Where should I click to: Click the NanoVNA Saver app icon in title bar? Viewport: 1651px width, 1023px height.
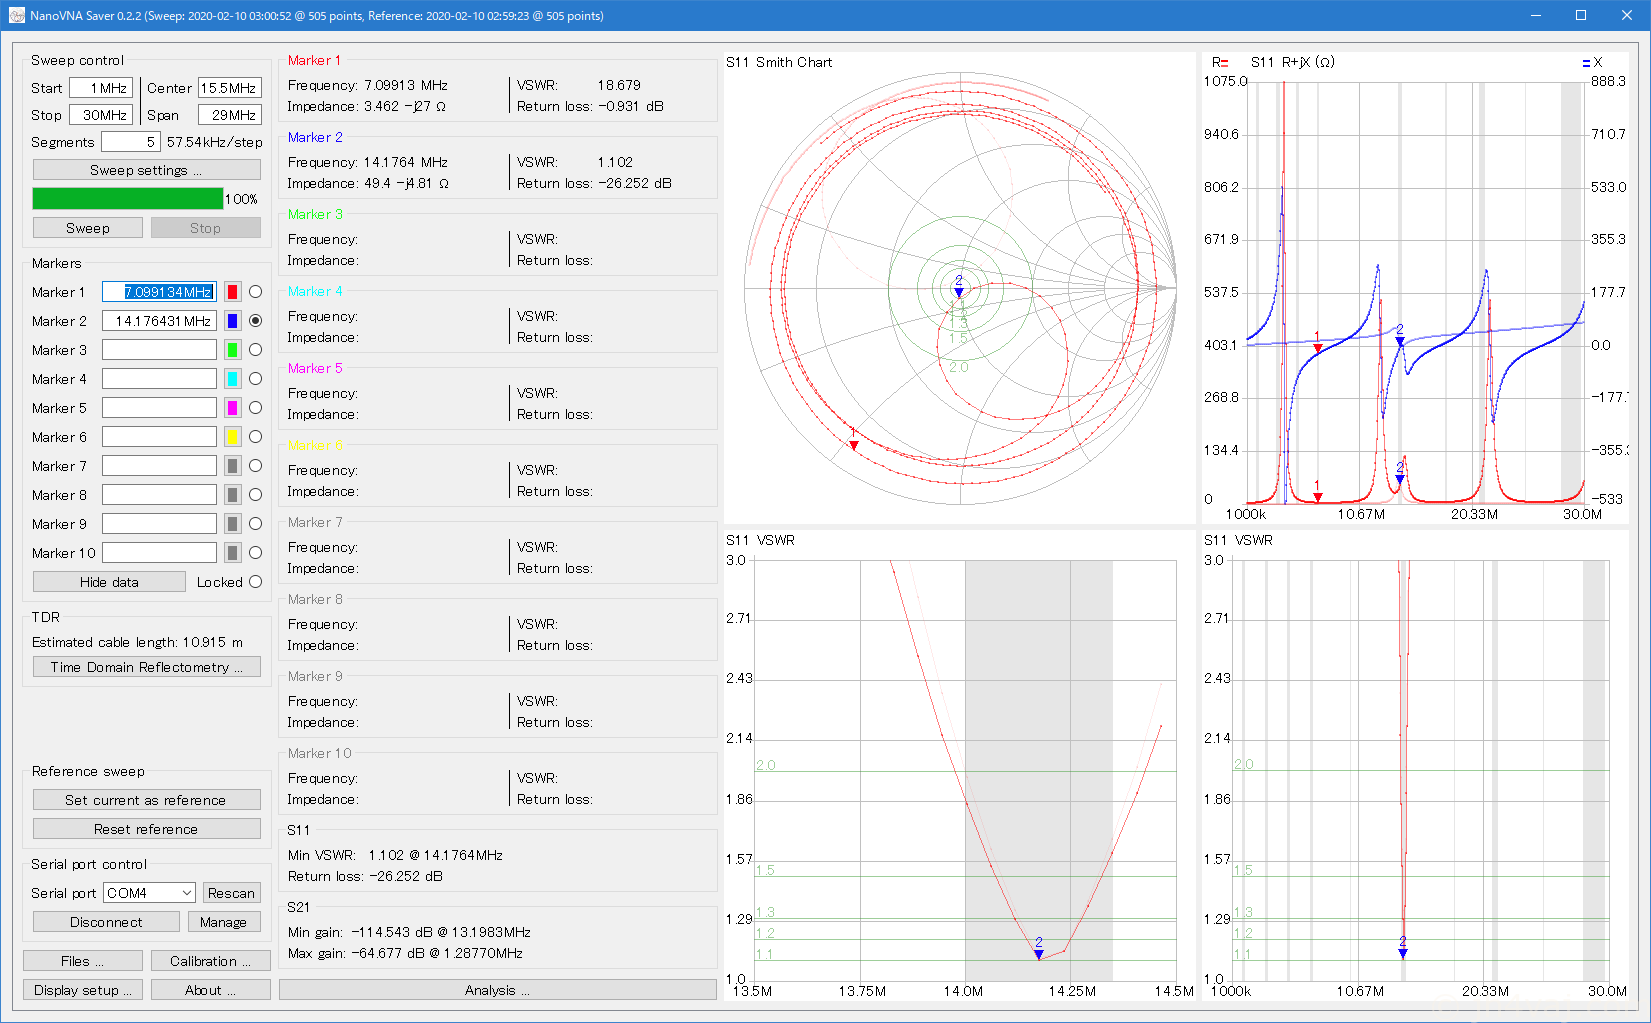click(x=16, y=15)
